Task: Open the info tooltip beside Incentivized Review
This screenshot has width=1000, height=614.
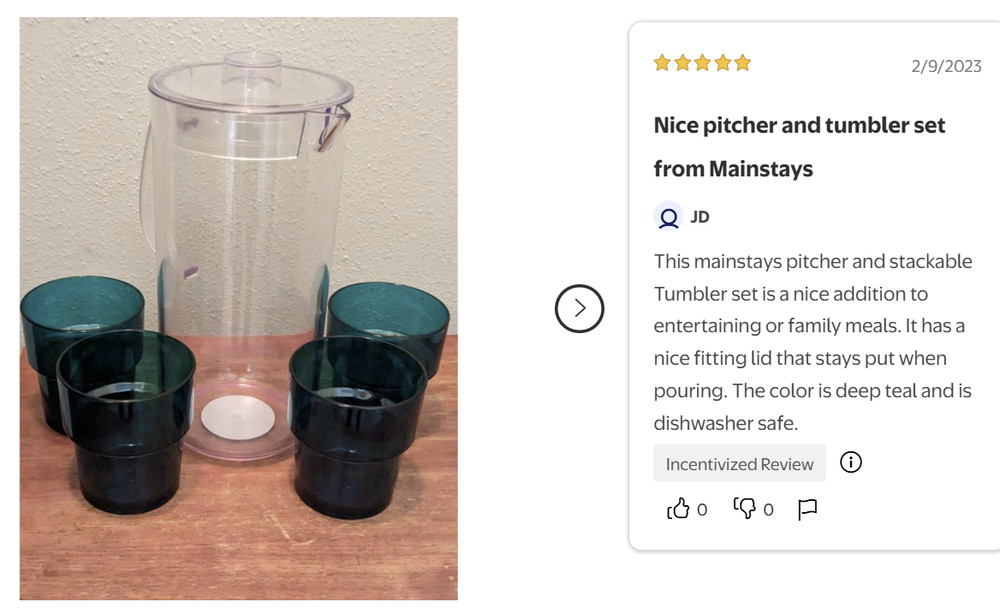Action: 850,462
